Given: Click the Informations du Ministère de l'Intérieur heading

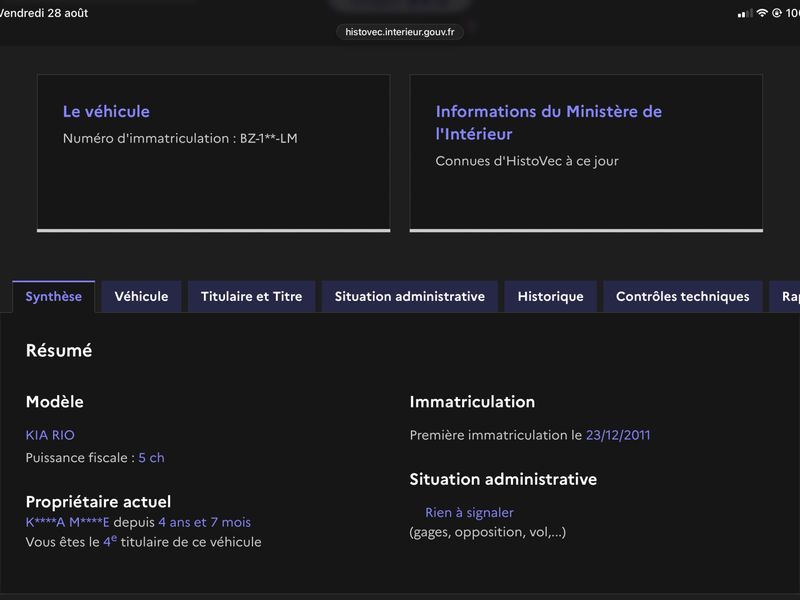Looking at the screenshot, I should pyautogui.click(x=548, y=122).
